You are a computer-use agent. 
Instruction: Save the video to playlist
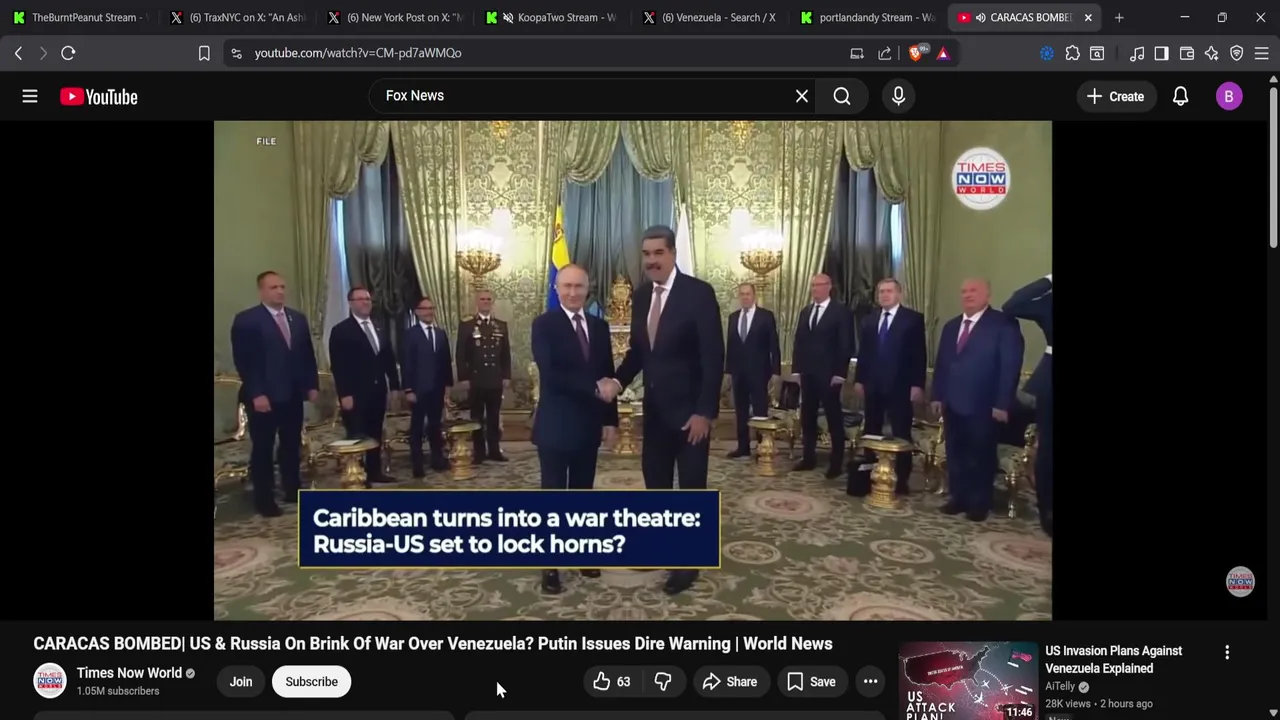coord(811,681)
